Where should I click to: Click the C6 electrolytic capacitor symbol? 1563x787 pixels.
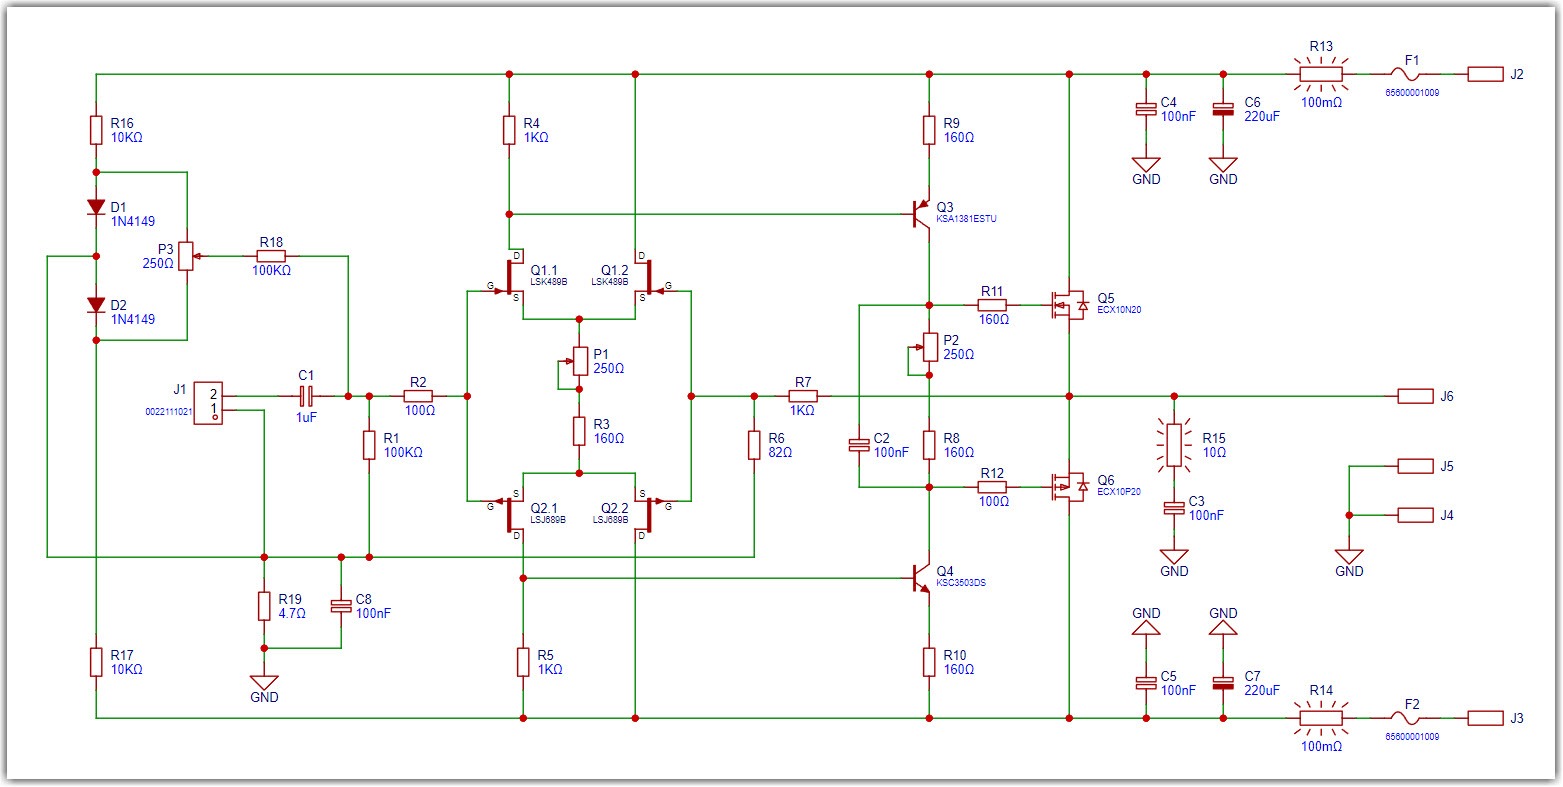1222,109
